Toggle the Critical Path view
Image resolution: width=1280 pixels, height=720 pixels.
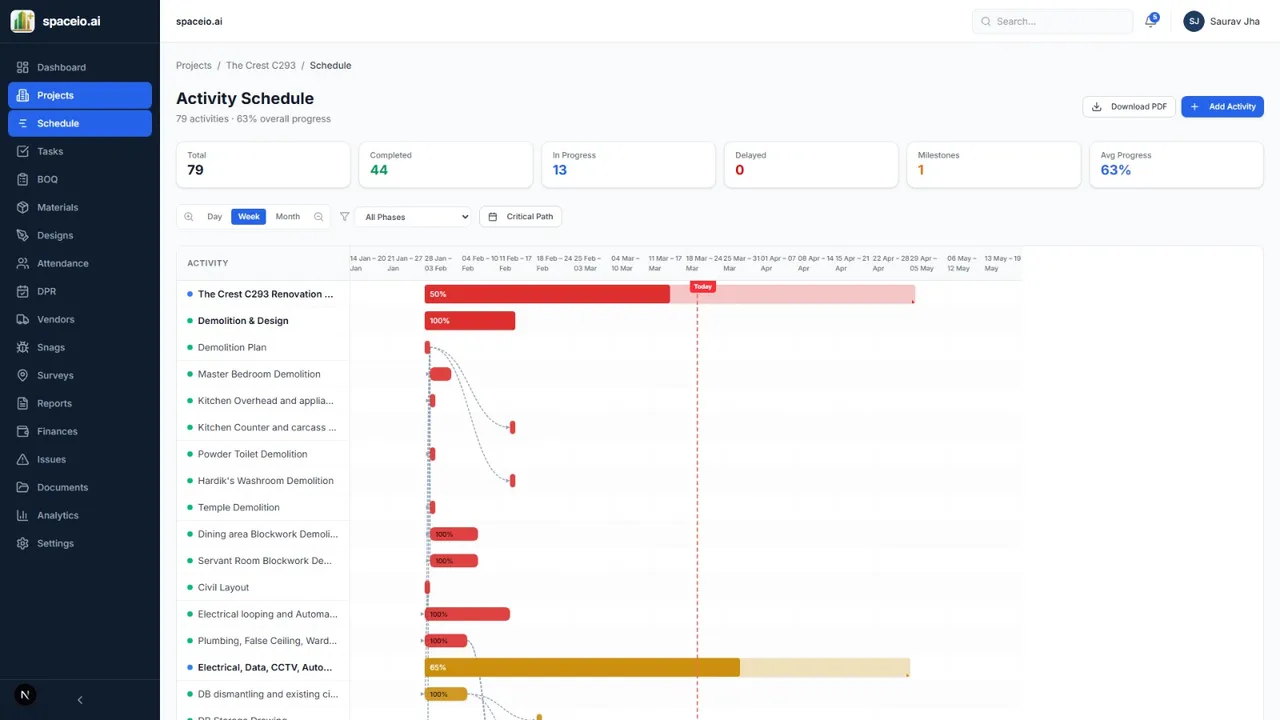tap(520, 216)
